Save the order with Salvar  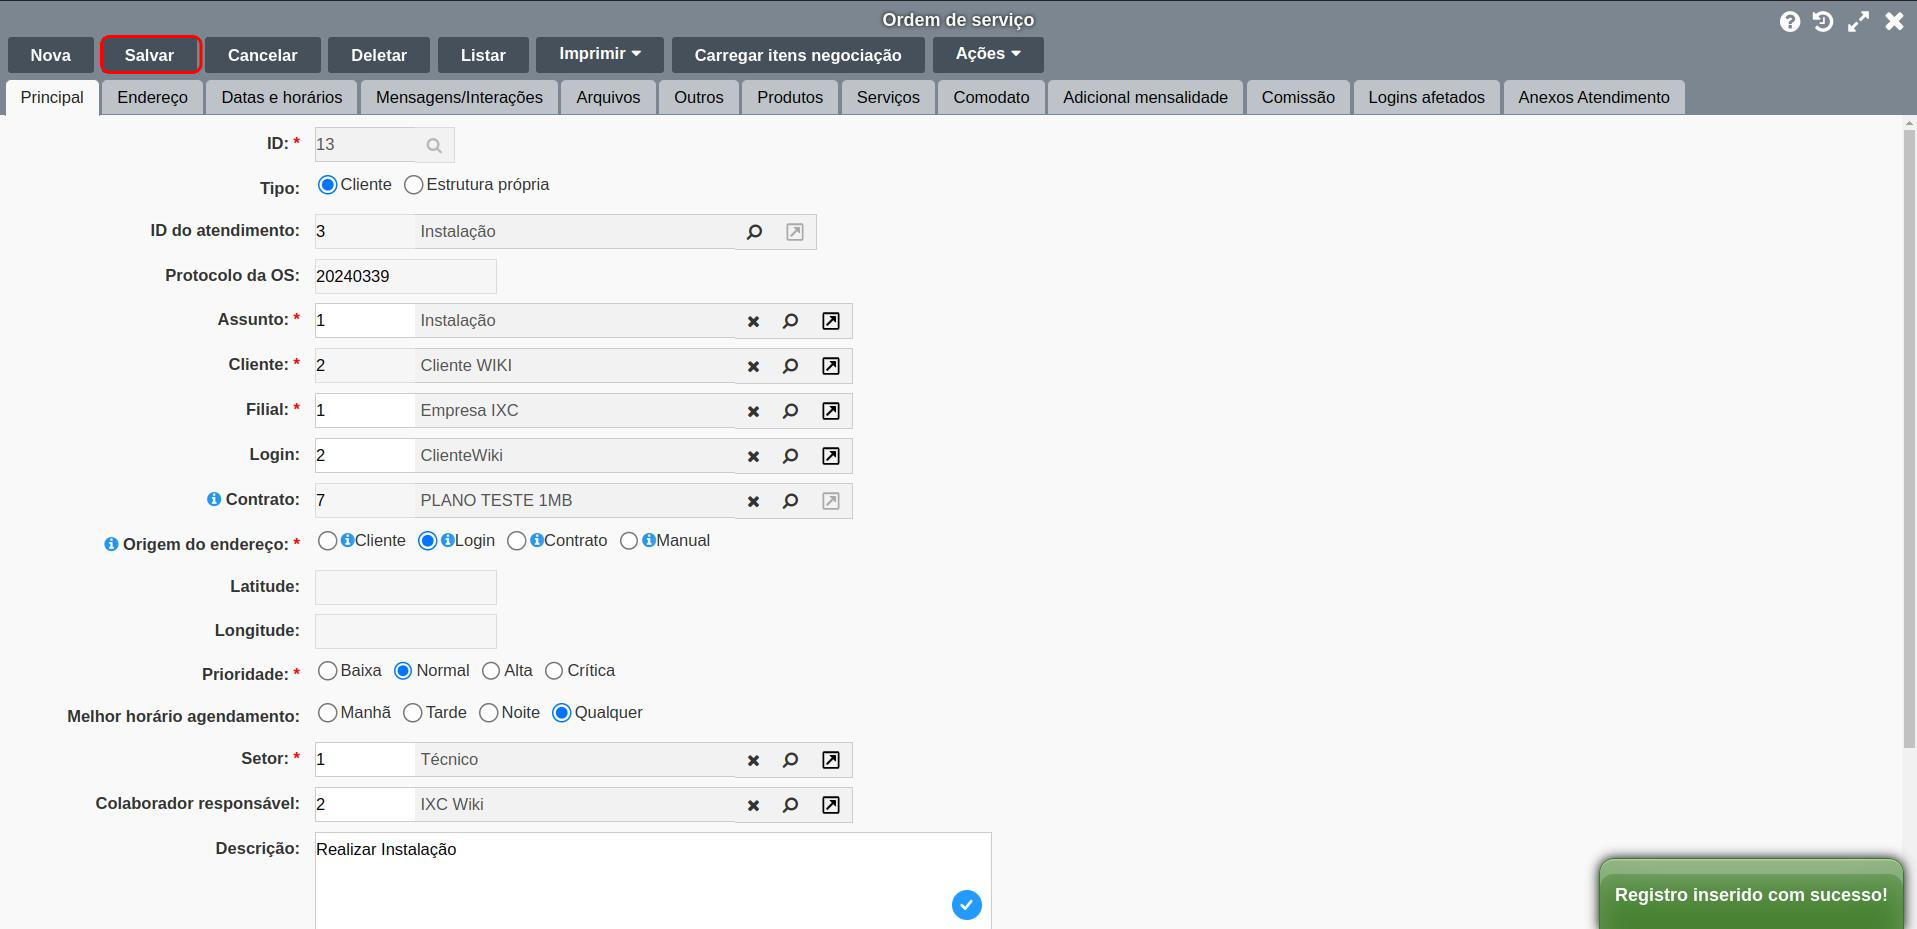pyautogui.click(x=150, y=55)
